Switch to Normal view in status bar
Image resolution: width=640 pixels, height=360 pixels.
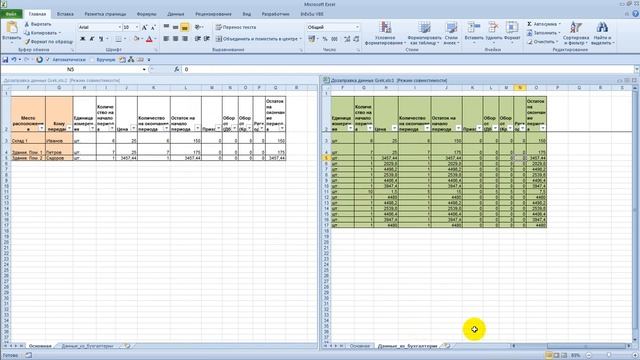tap(549, 356)
